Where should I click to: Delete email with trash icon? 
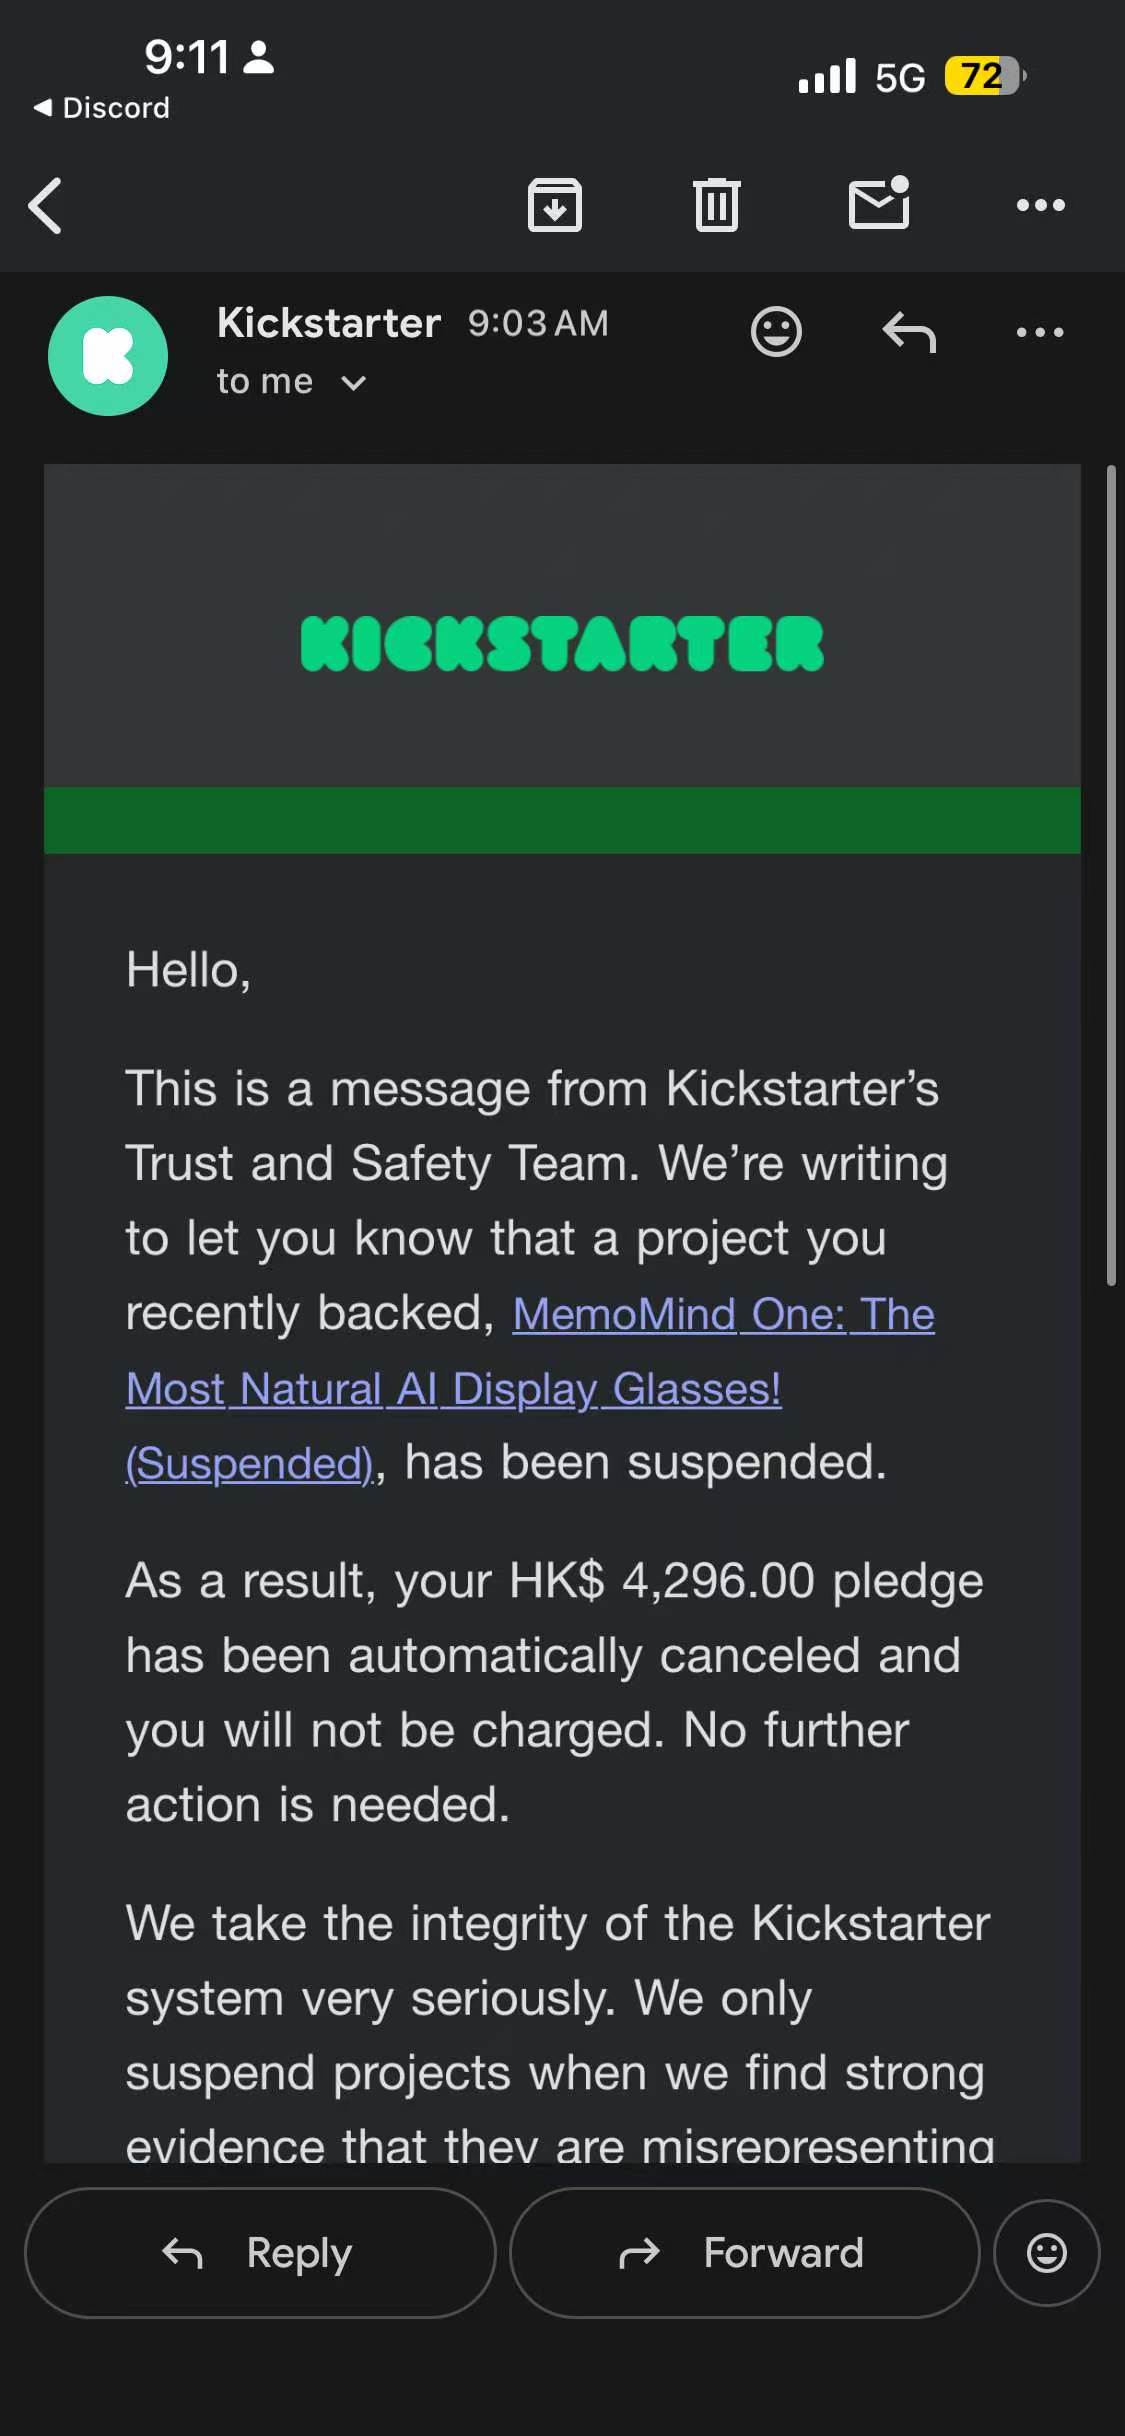(x=717, y=205)
